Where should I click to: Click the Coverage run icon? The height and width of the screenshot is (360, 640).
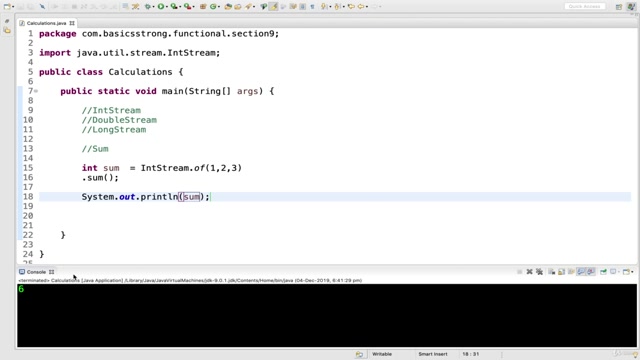tap(174, 7)
